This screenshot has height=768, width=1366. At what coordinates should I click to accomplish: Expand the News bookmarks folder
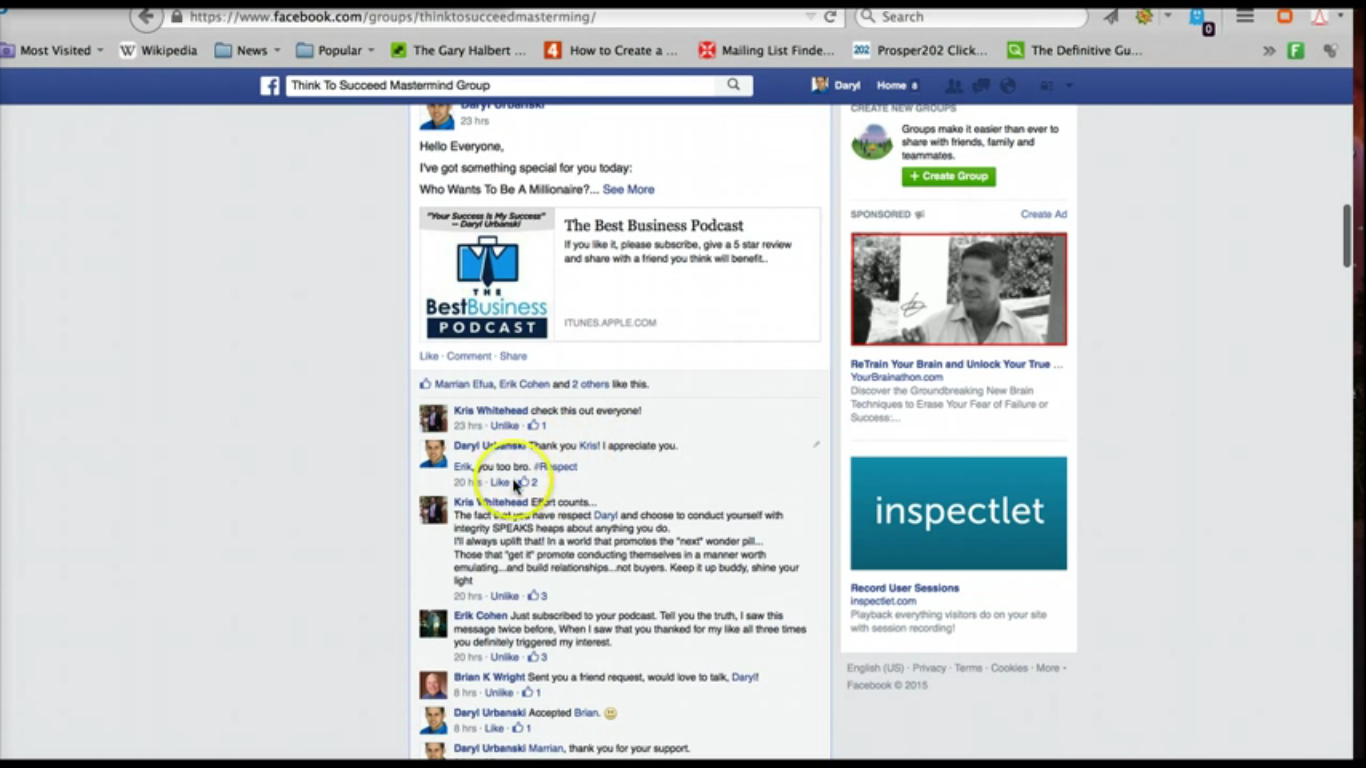[x=248, y=50]
